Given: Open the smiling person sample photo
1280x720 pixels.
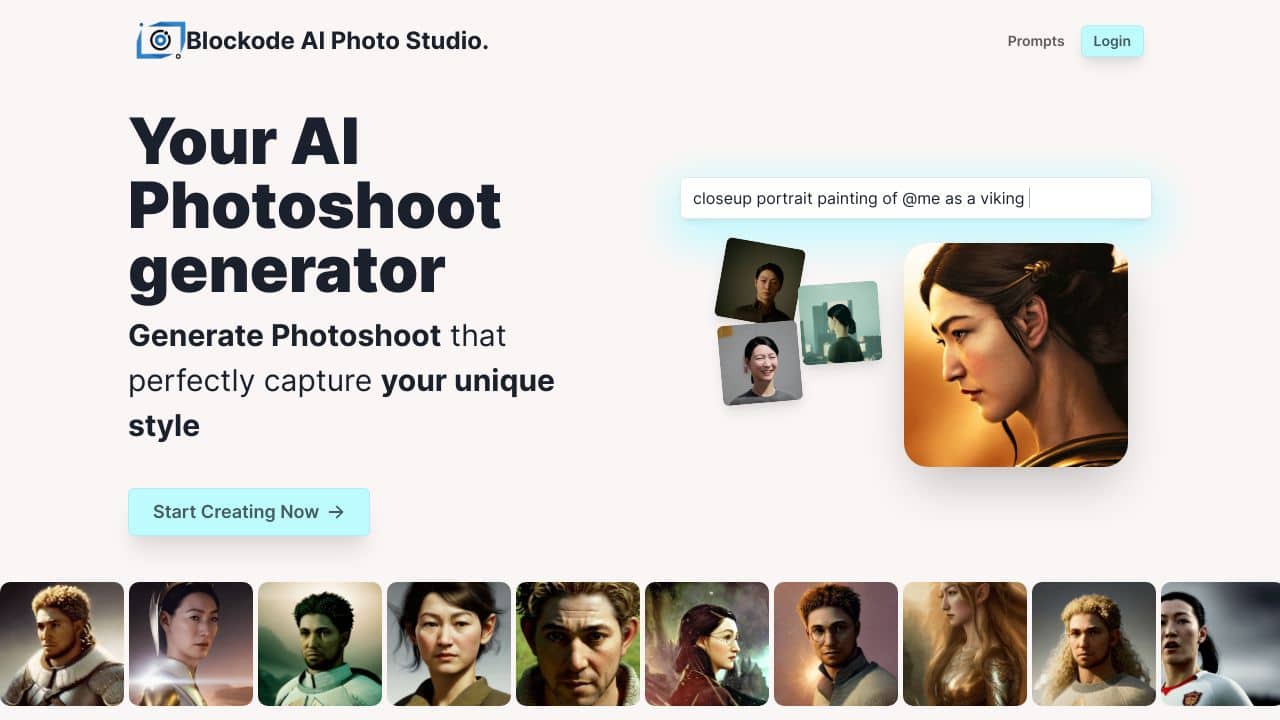Looking at the screenshot, I should tap(760, 363).
